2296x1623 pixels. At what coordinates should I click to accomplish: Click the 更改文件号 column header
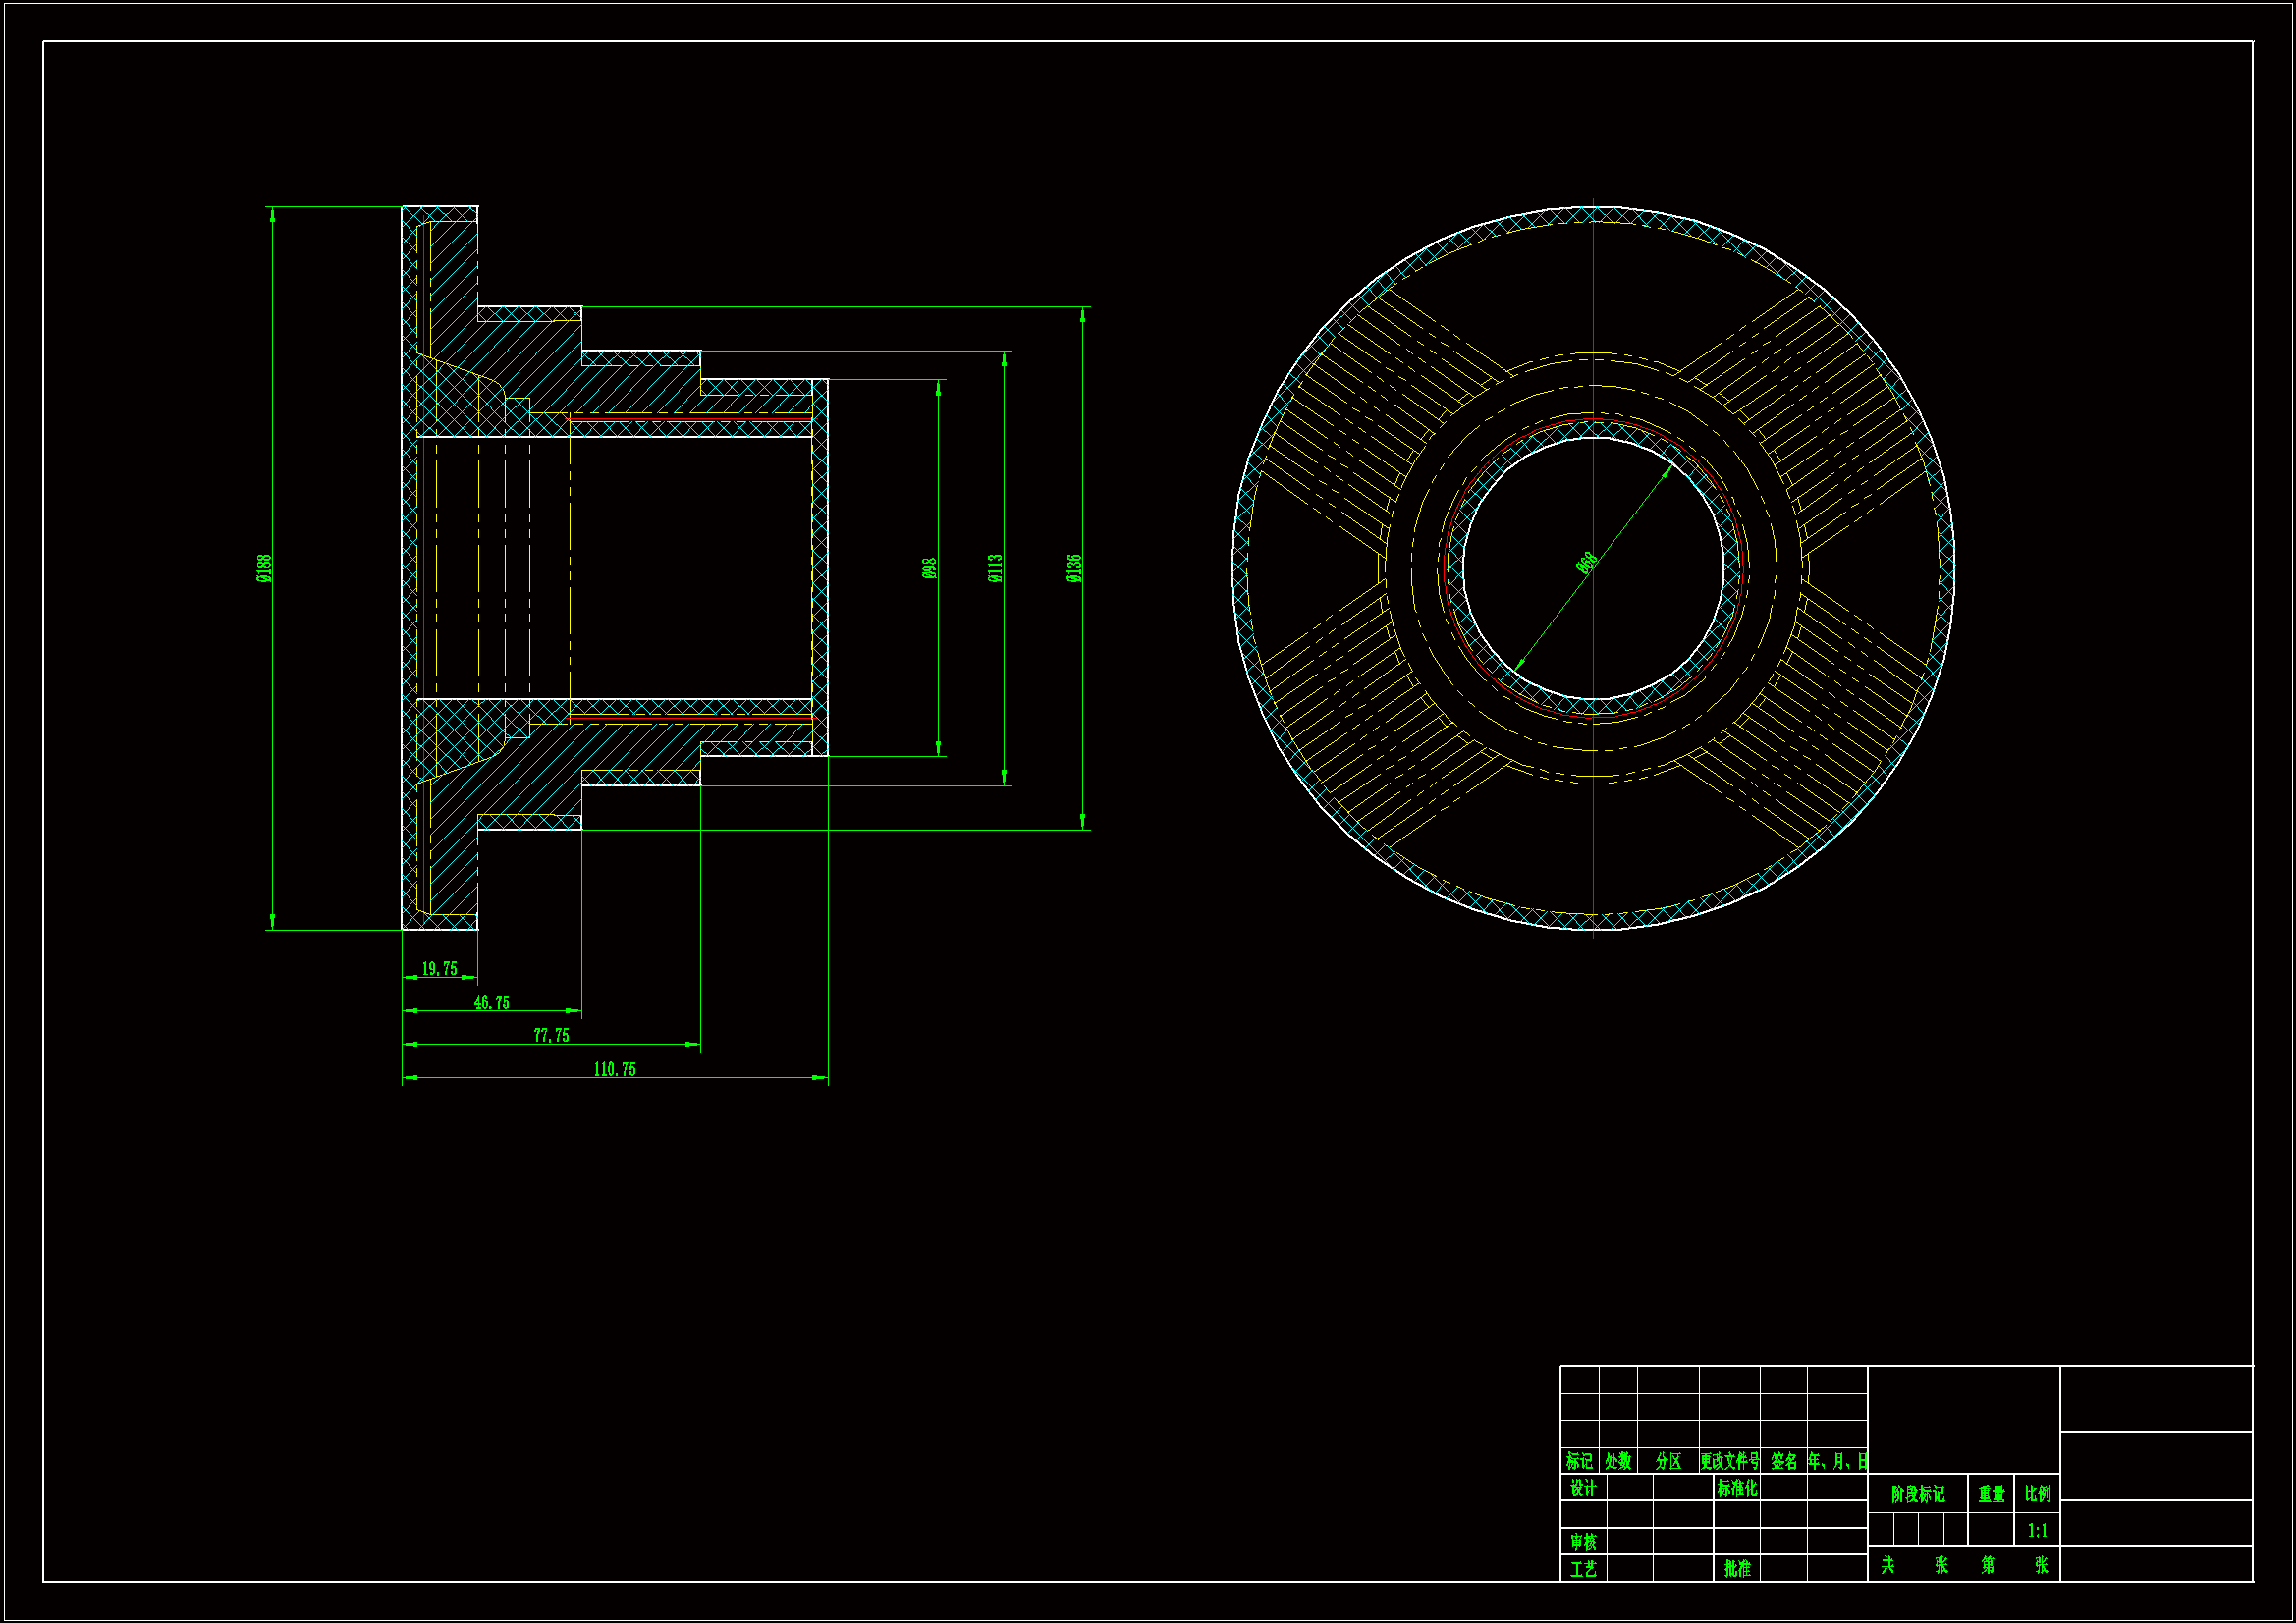coord(1729,1461)
